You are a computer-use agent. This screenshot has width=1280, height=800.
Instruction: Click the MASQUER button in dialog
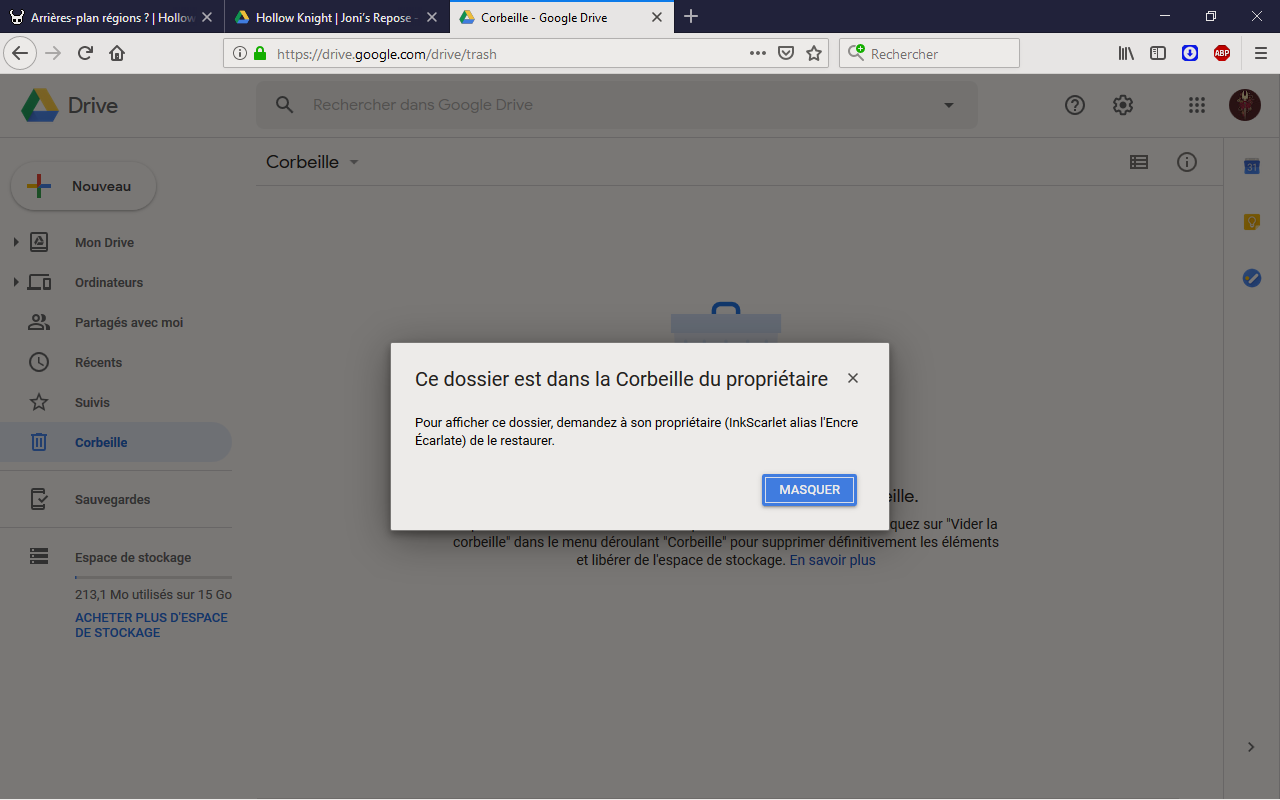pos(809,490)
